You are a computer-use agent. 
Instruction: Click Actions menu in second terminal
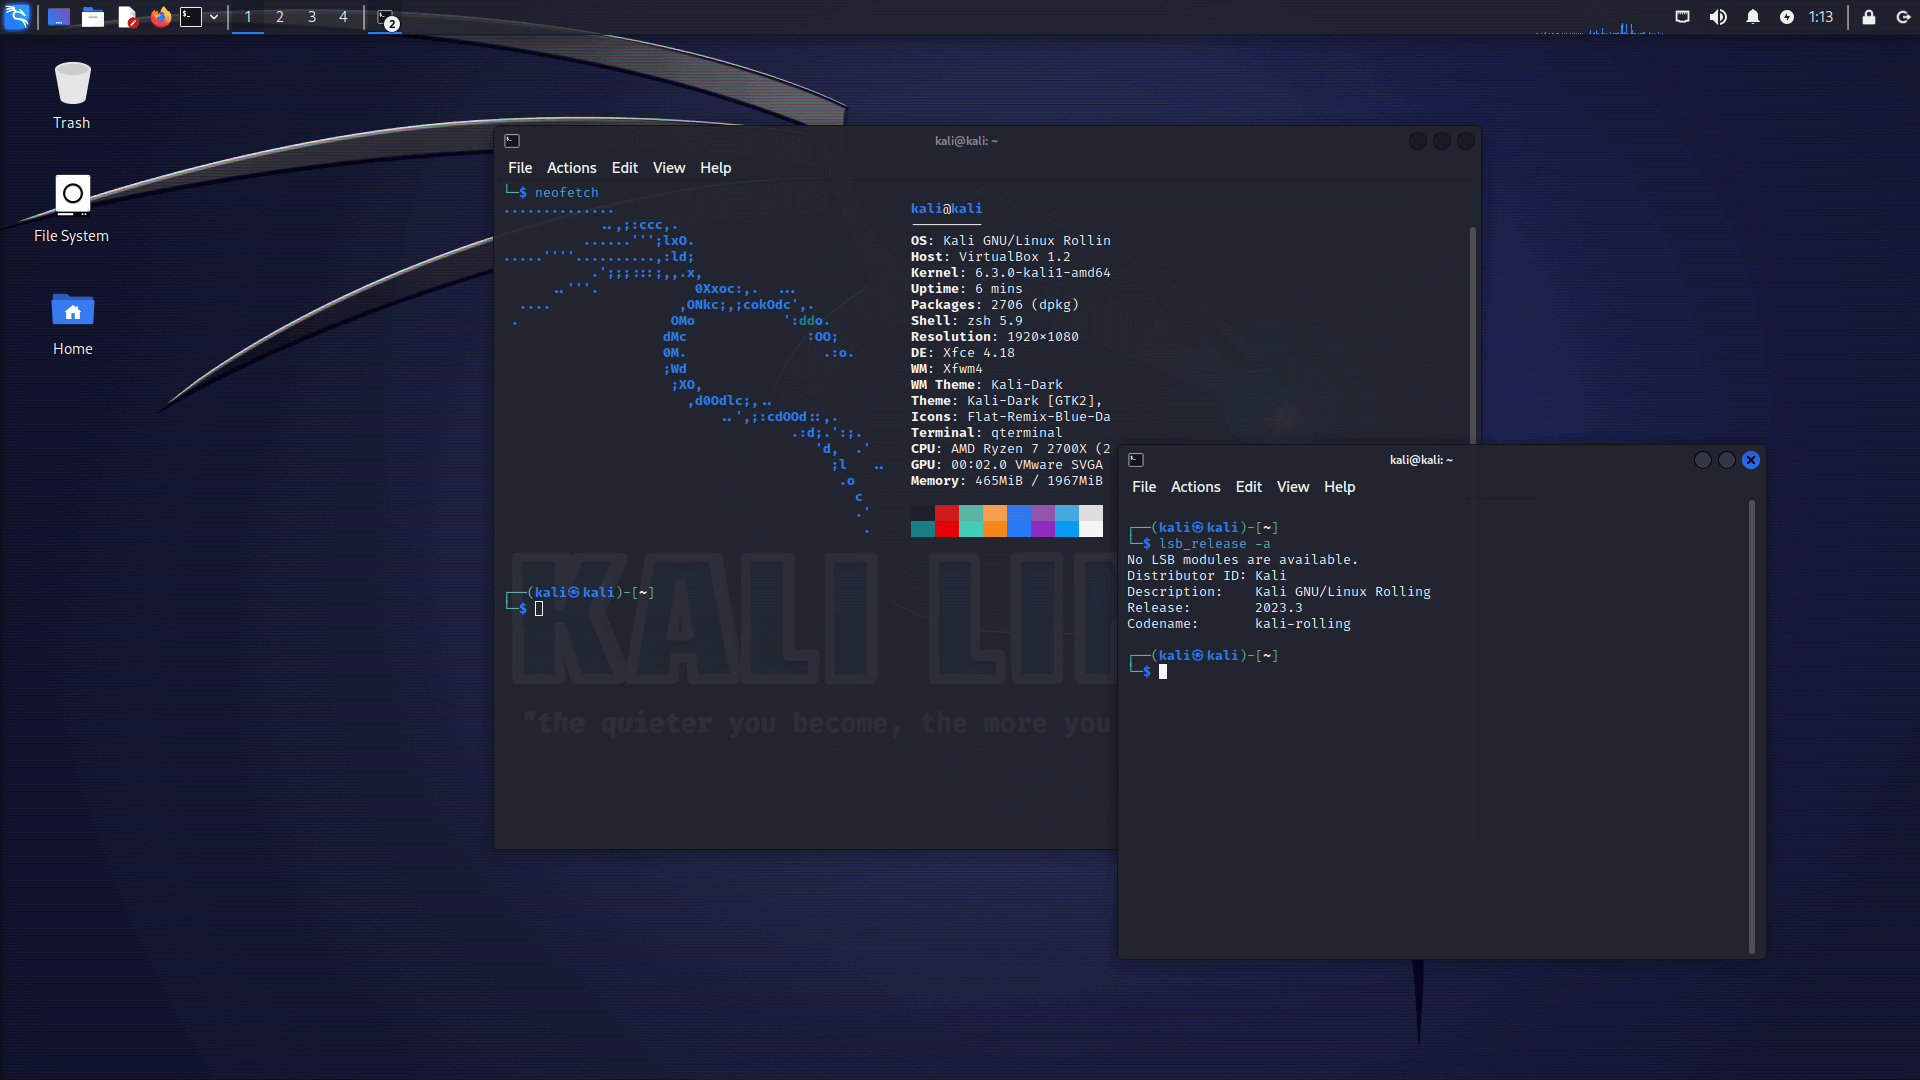point(1195,487)
